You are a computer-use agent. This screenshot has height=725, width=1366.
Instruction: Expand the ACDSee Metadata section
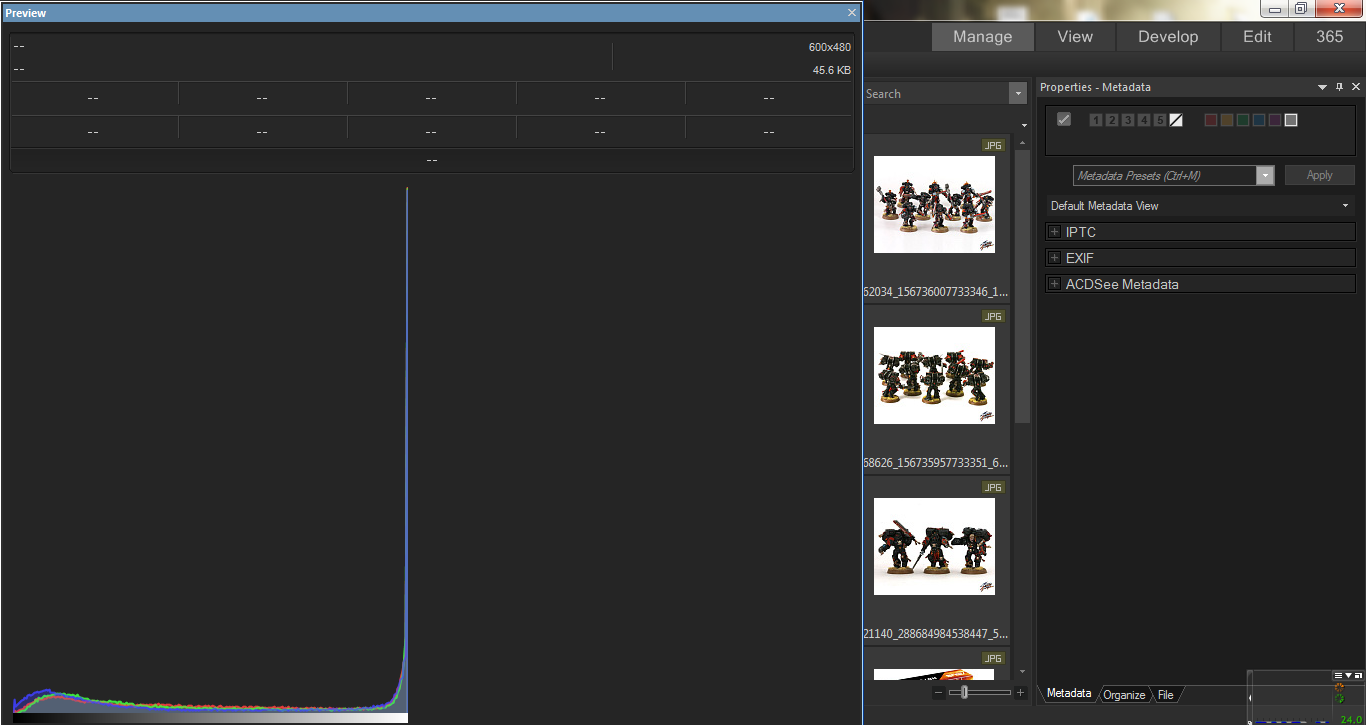pos(1054,284)
